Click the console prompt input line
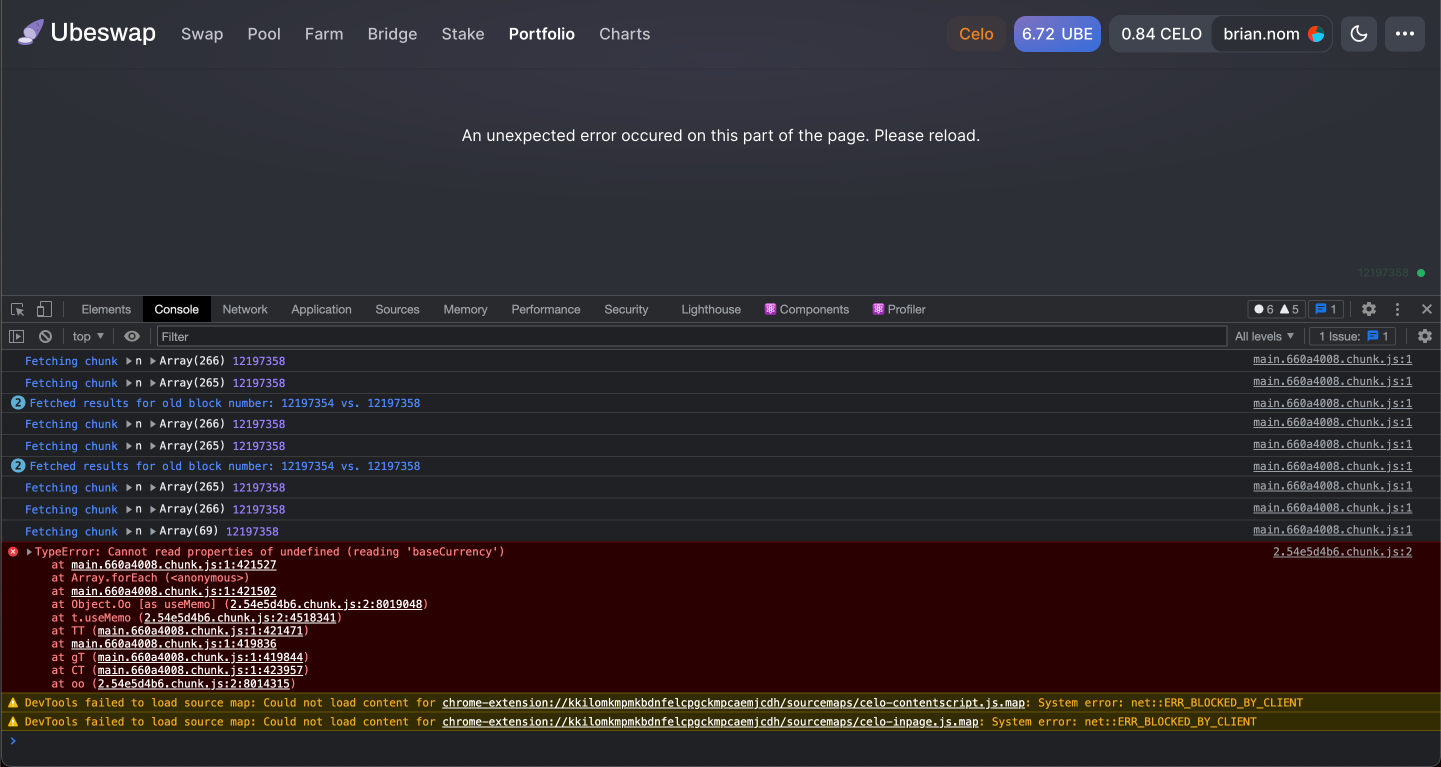 point(720,741)
